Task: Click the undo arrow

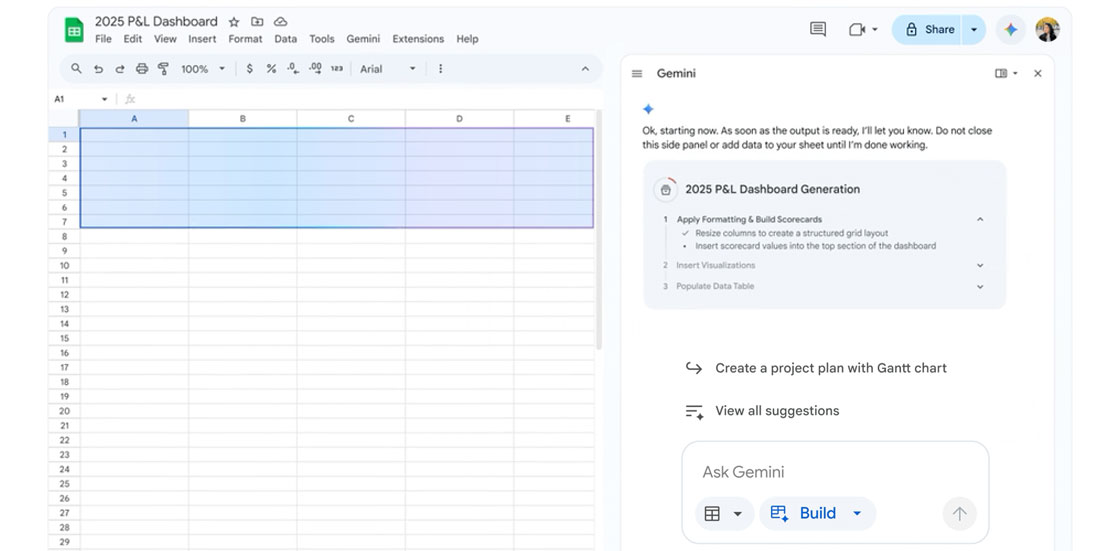Action: 99,69
